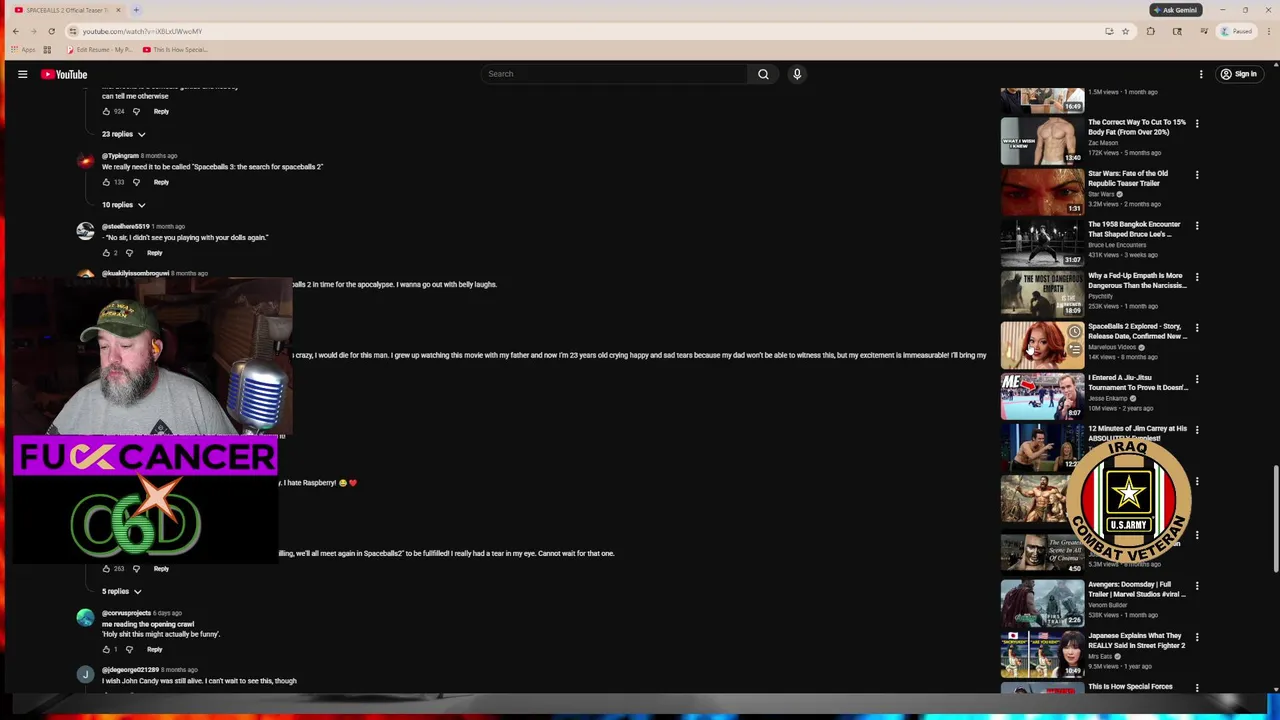This screenshot has height=720, width=1280.
Task: Open Star Wars: Fate of the Old Republic title
Action: point(1128,178)
